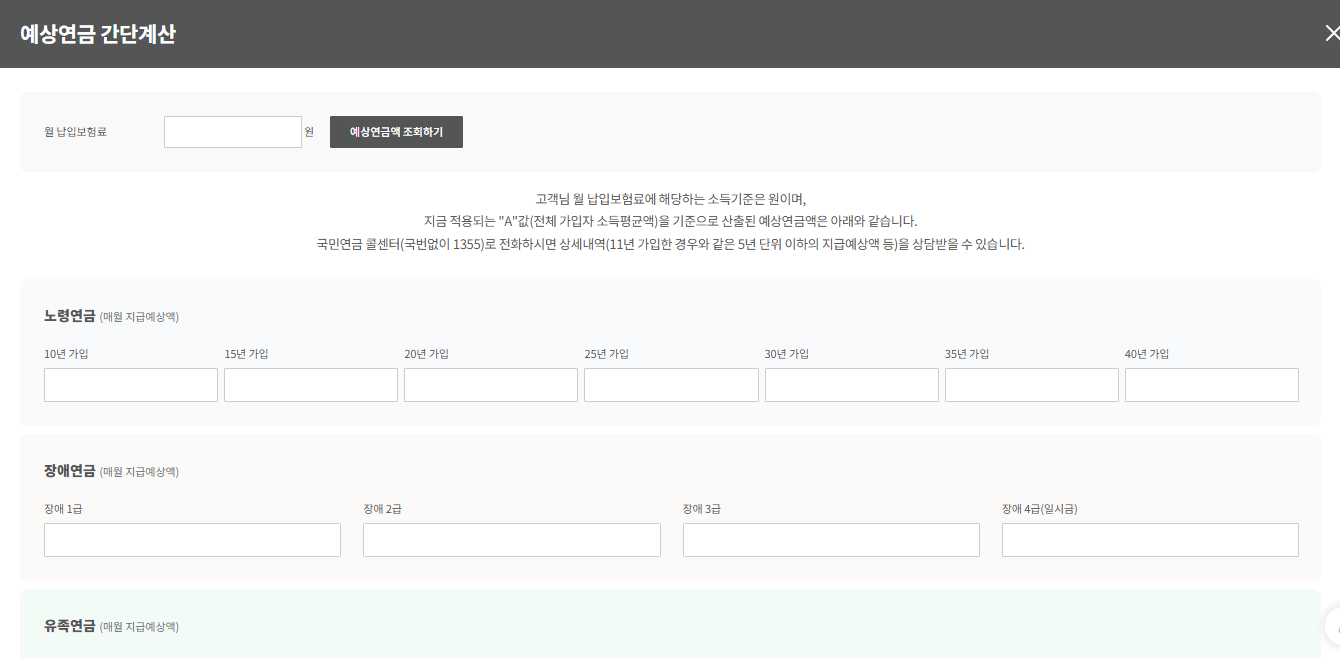Screen dimensions: 1340x658
Task: Click the 15년 가입 field under 노령연금
Action: (x=310, y=384)
